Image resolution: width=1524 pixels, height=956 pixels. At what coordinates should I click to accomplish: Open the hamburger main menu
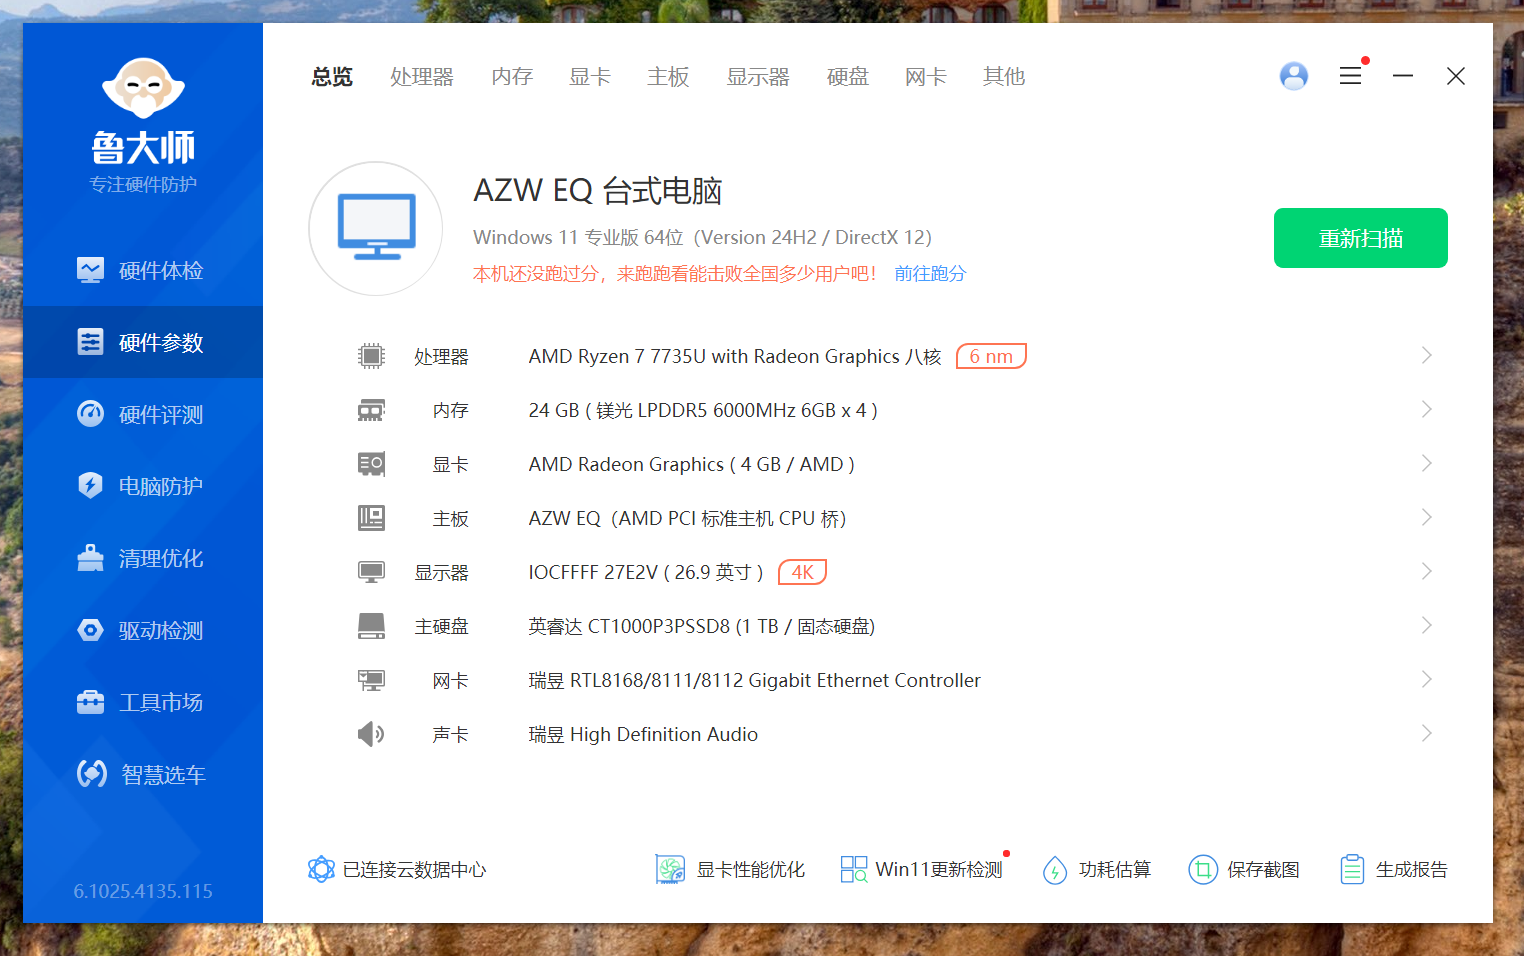point(1351,76)
